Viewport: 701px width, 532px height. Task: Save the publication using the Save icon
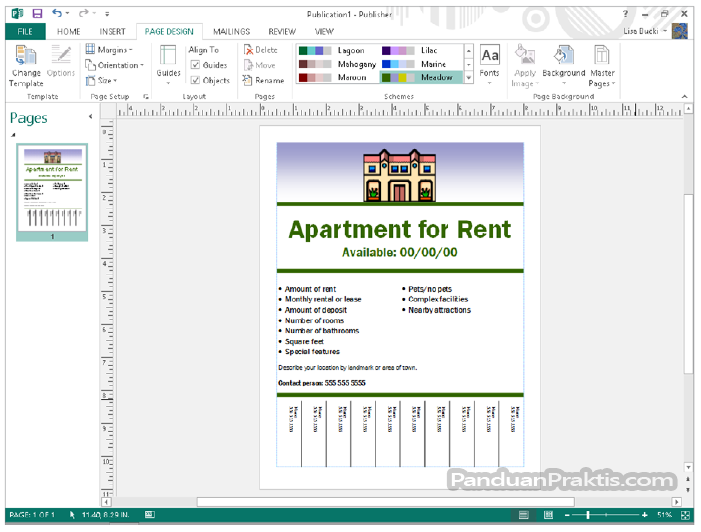pyautogui.click(x=37, y=14)
